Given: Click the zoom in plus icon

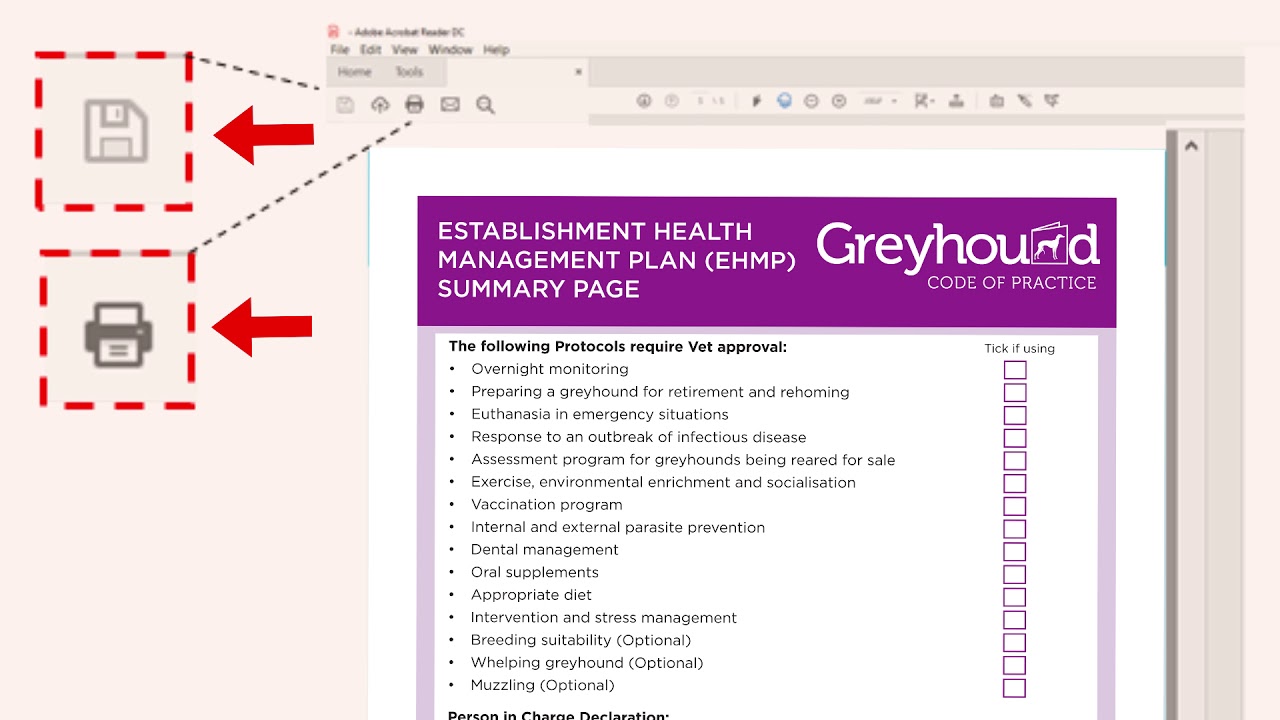Looking at the screenshot, I should point(839,101).
